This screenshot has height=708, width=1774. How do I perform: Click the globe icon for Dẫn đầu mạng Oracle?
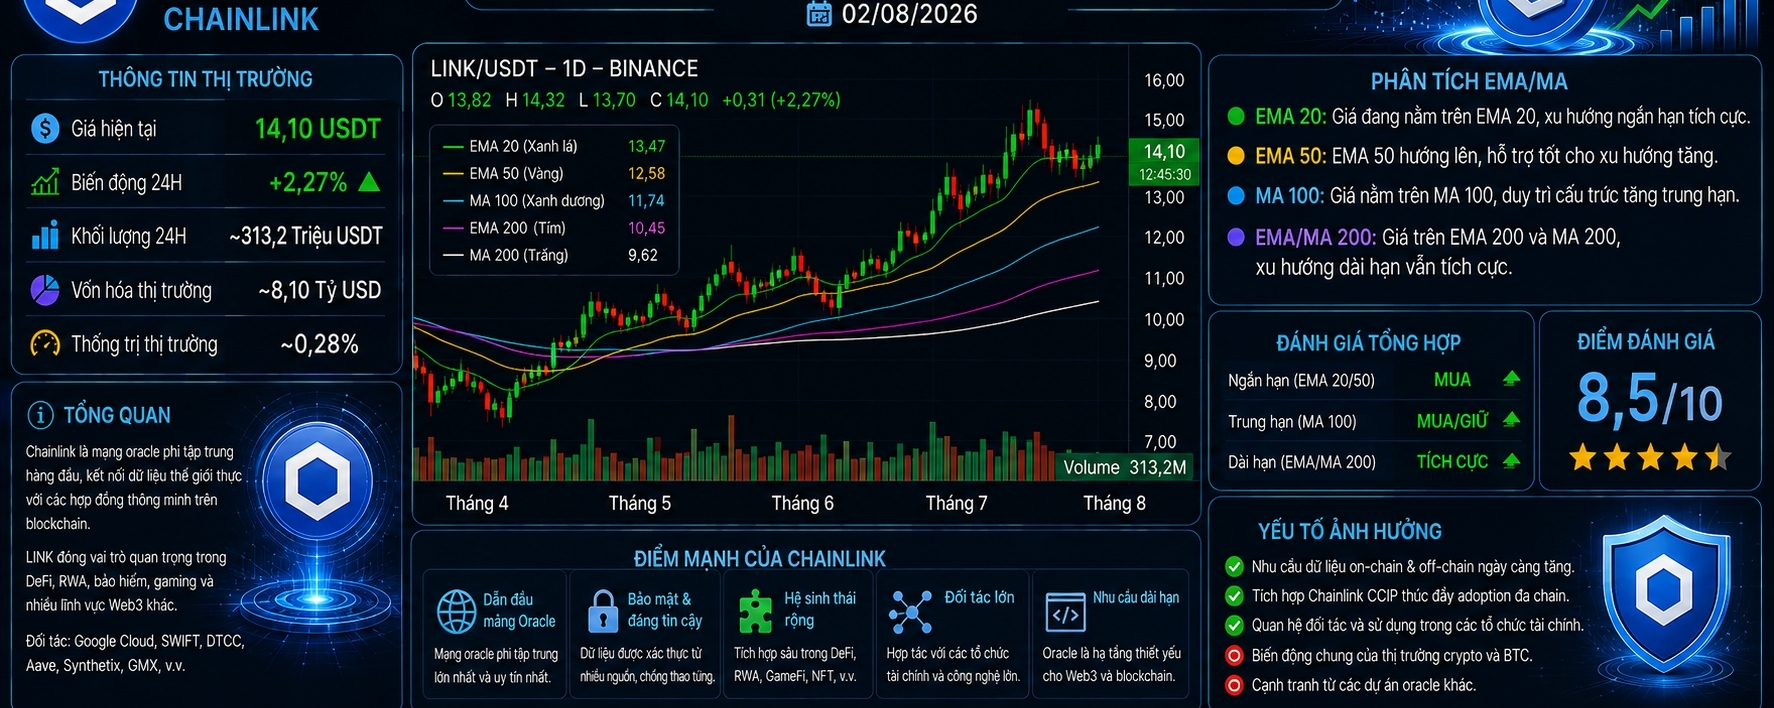457,611
